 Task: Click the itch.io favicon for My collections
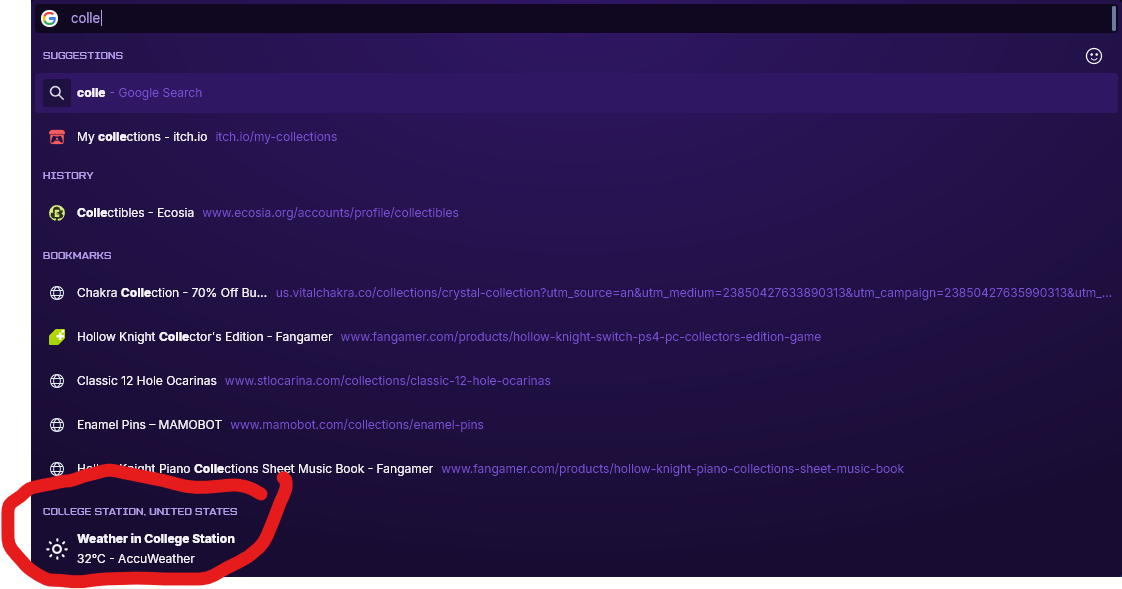pyautogui.click(x=57, y=137)
